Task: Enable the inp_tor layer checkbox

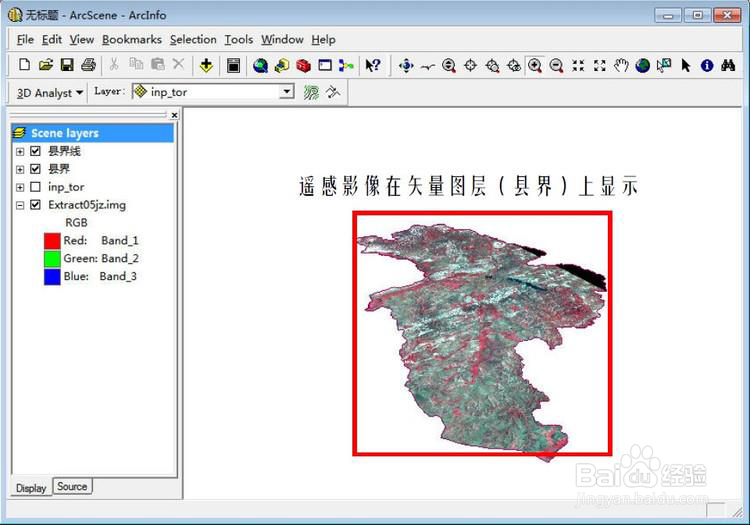Action: (35, 187)
